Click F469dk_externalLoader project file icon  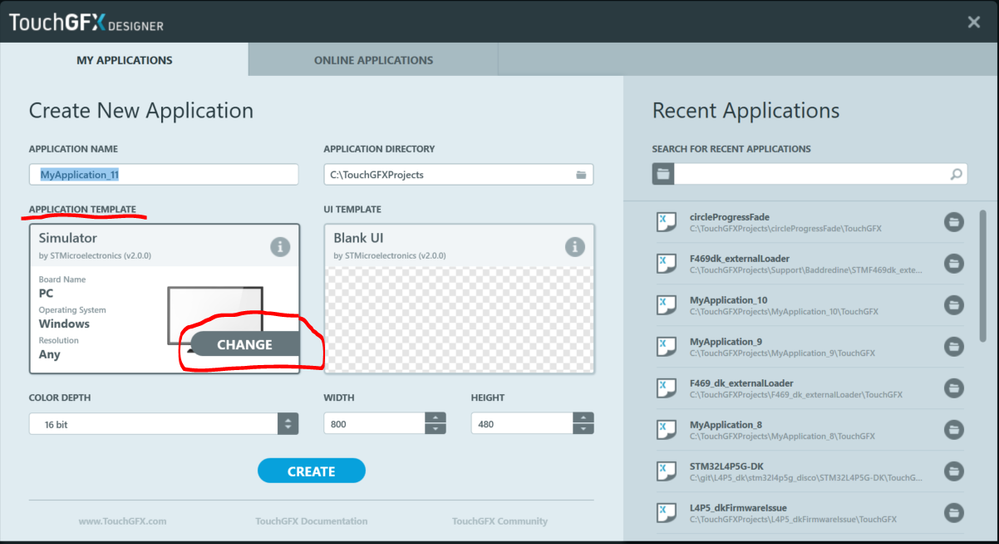[x=666, y=263]
